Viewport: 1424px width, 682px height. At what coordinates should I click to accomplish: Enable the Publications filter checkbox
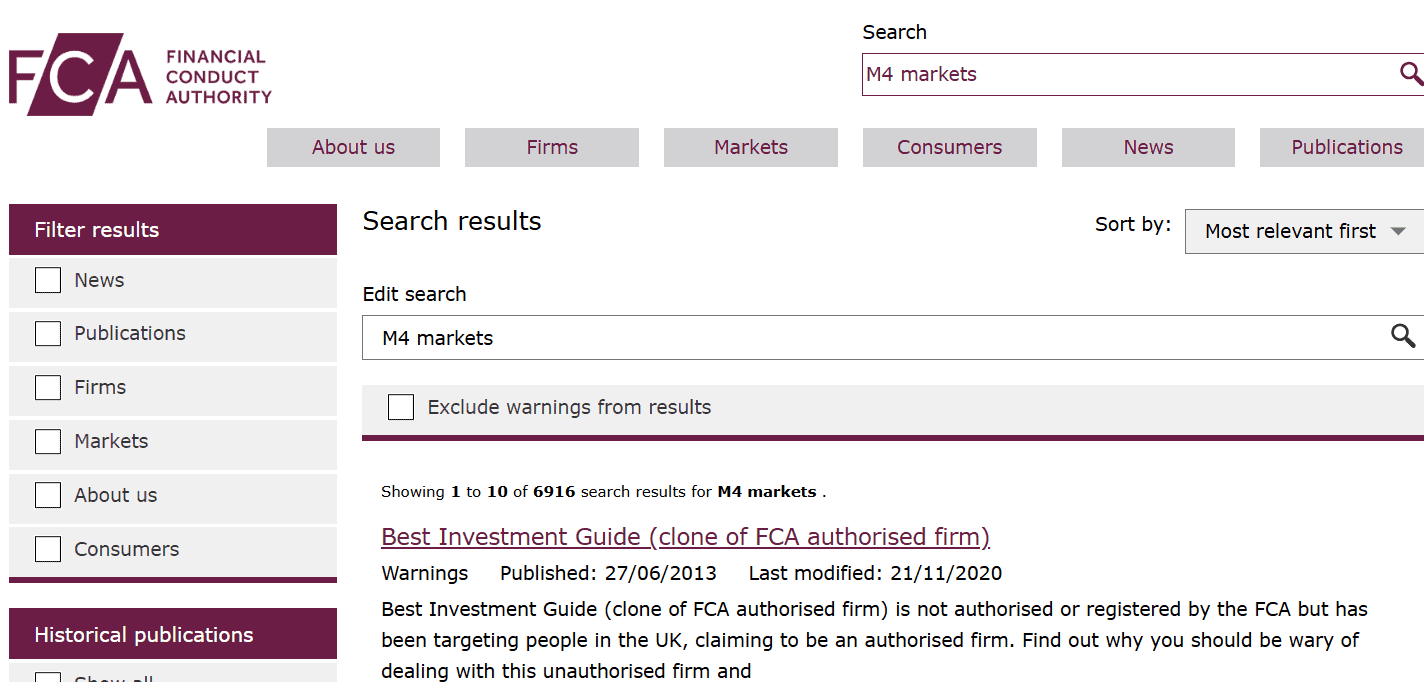48,333
